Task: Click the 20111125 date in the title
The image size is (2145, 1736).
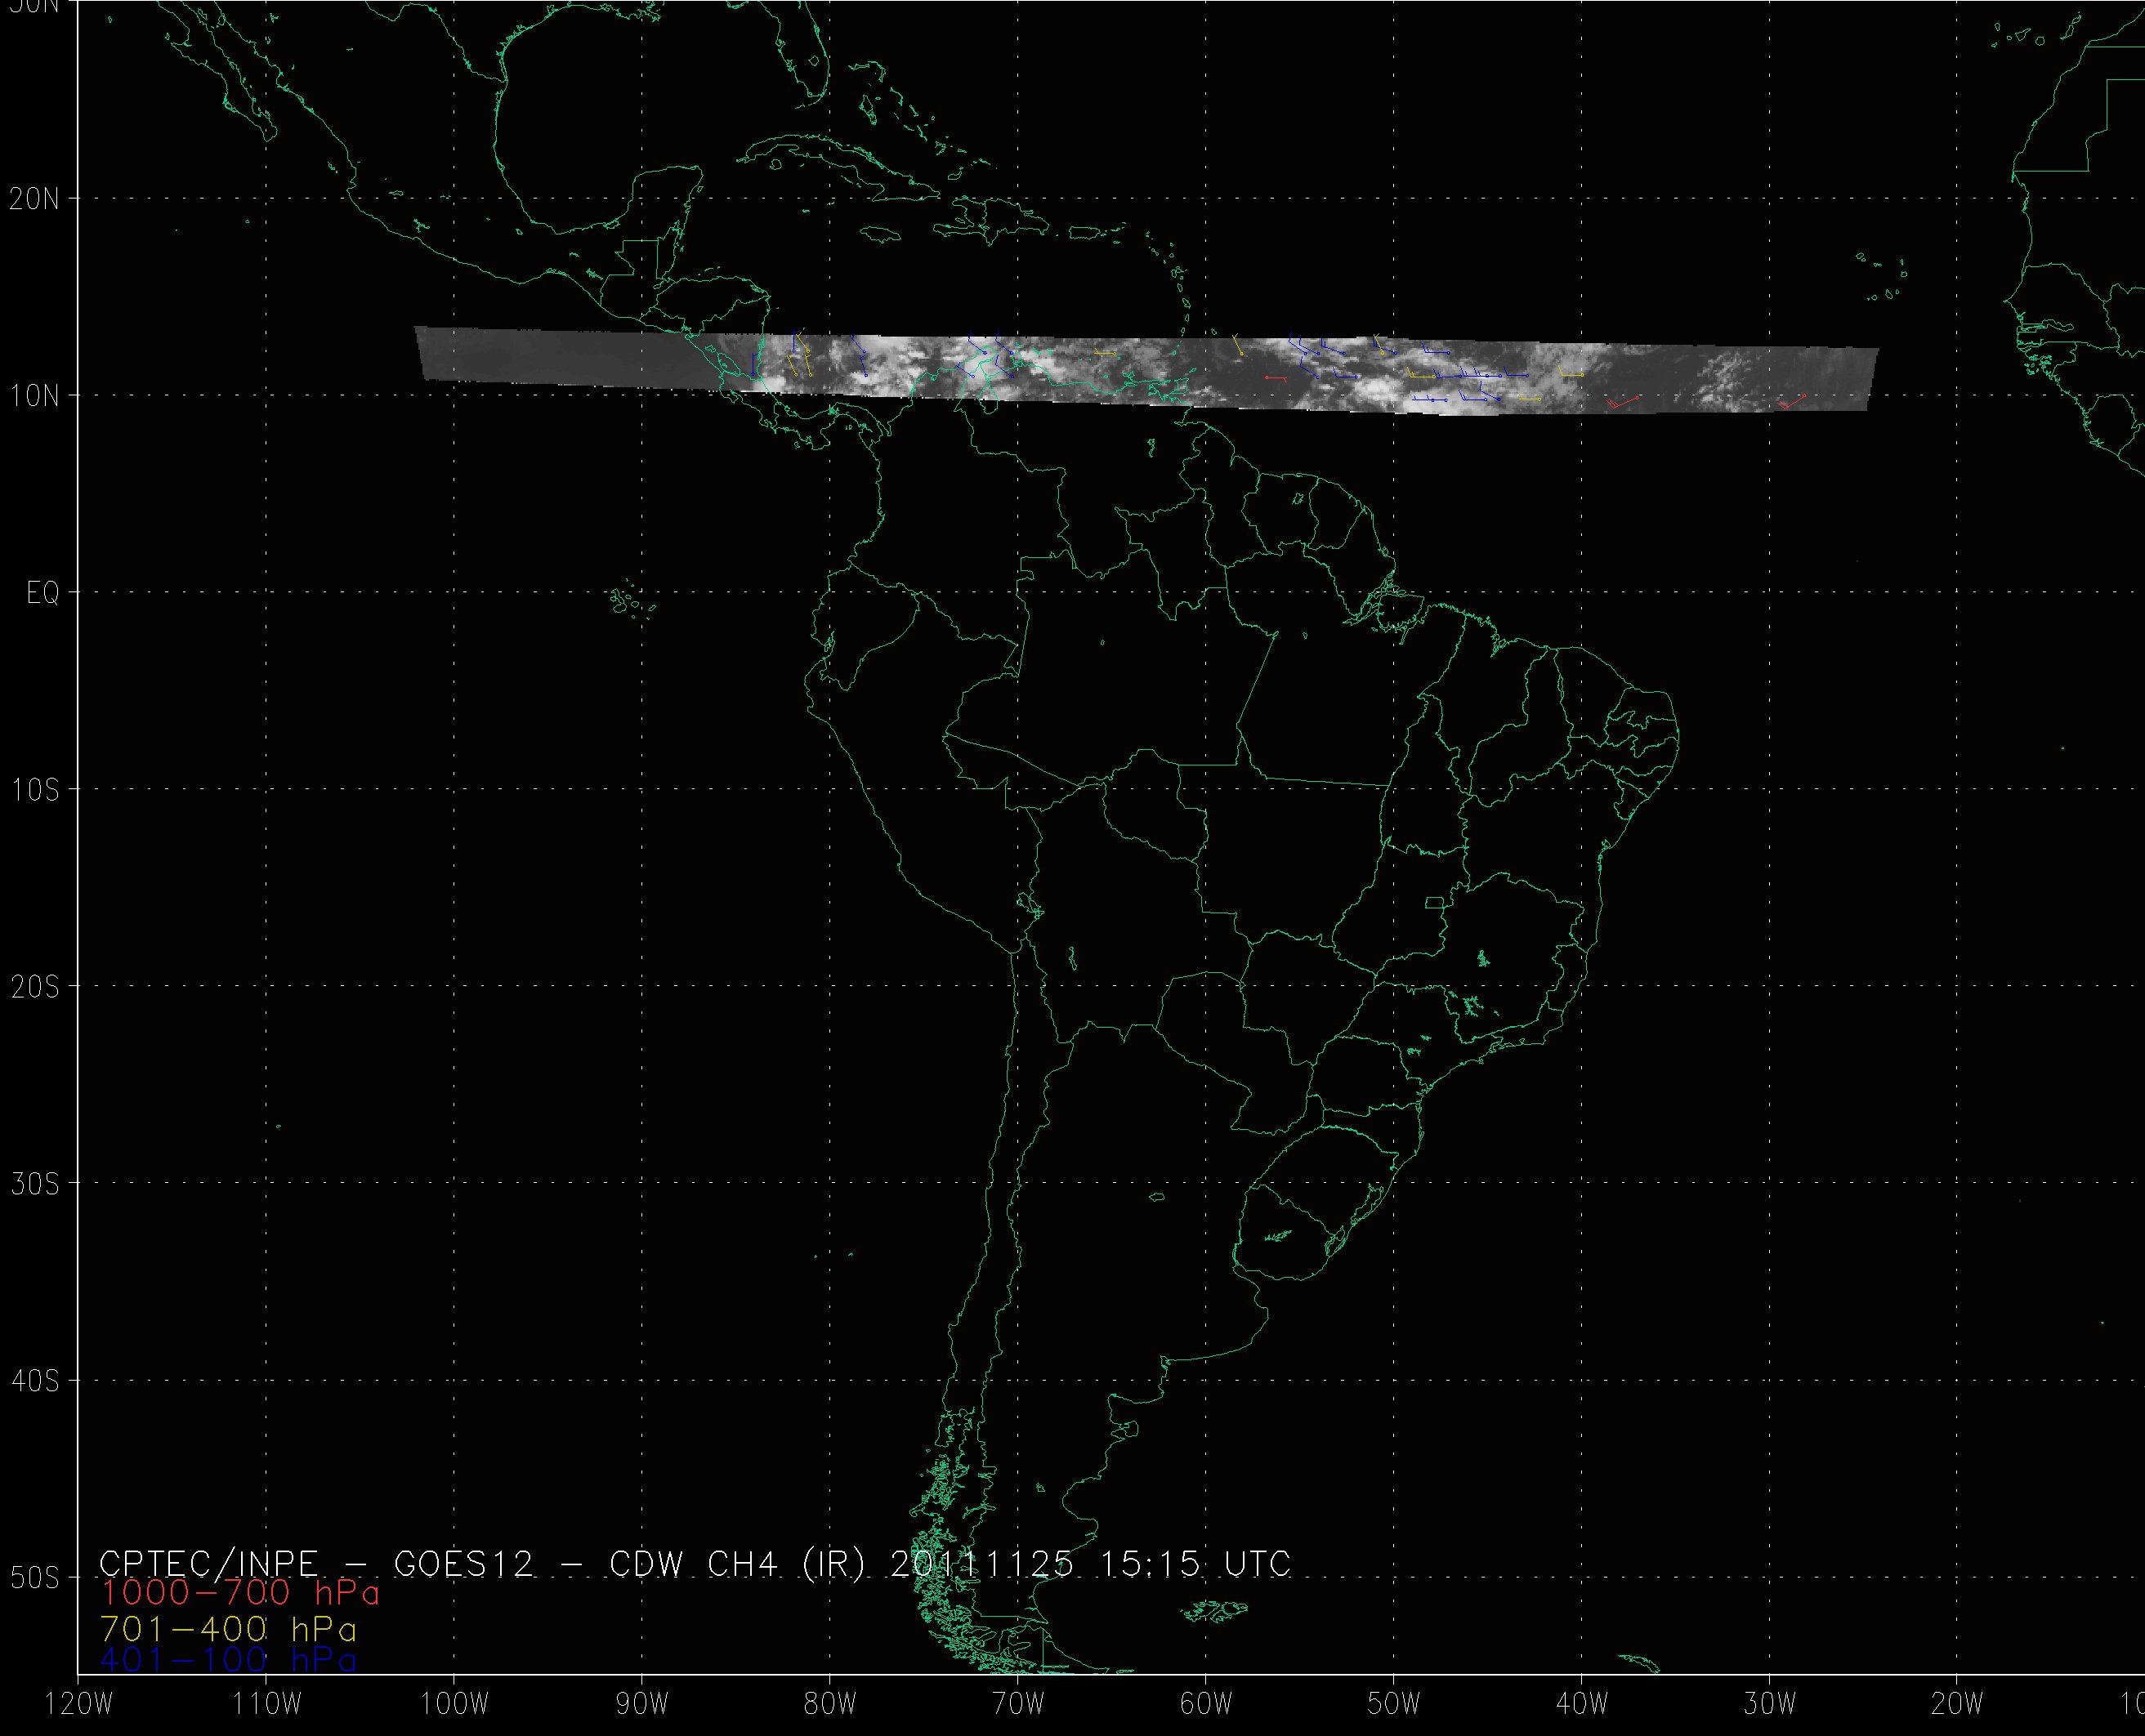Action: 981,1563
